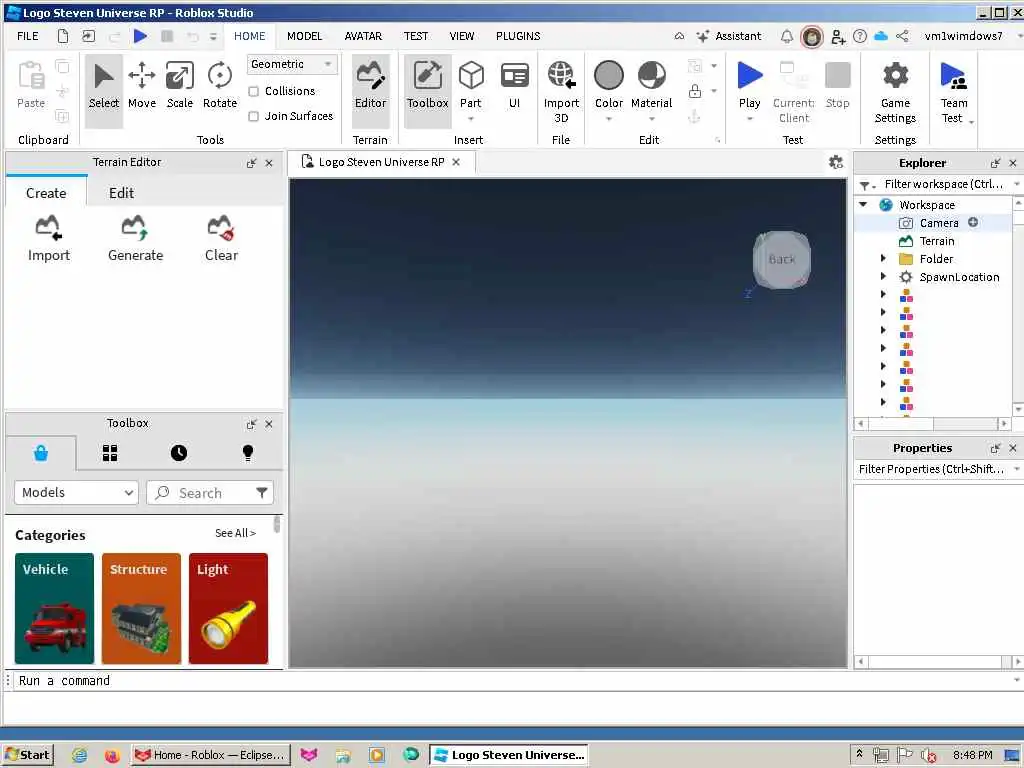The height and width of the screenshot is (768, 1024).
Task: Open the Assistant panel
Action: click(729, 36)
